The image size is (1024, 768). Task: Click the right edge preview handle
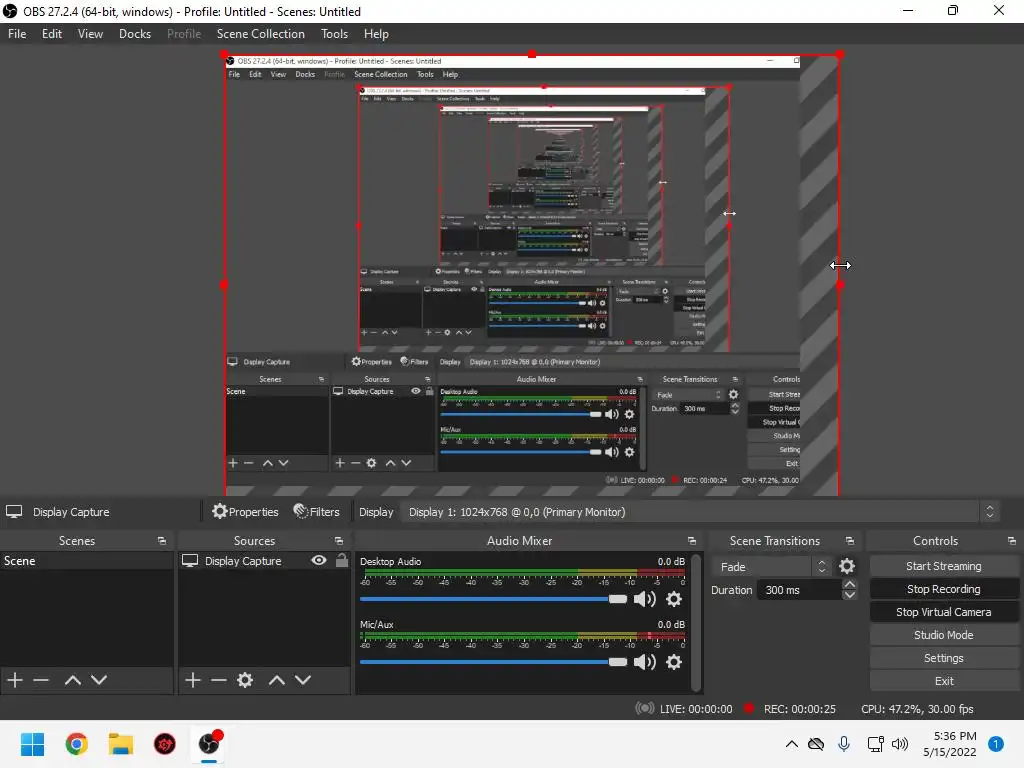[840, 285]
